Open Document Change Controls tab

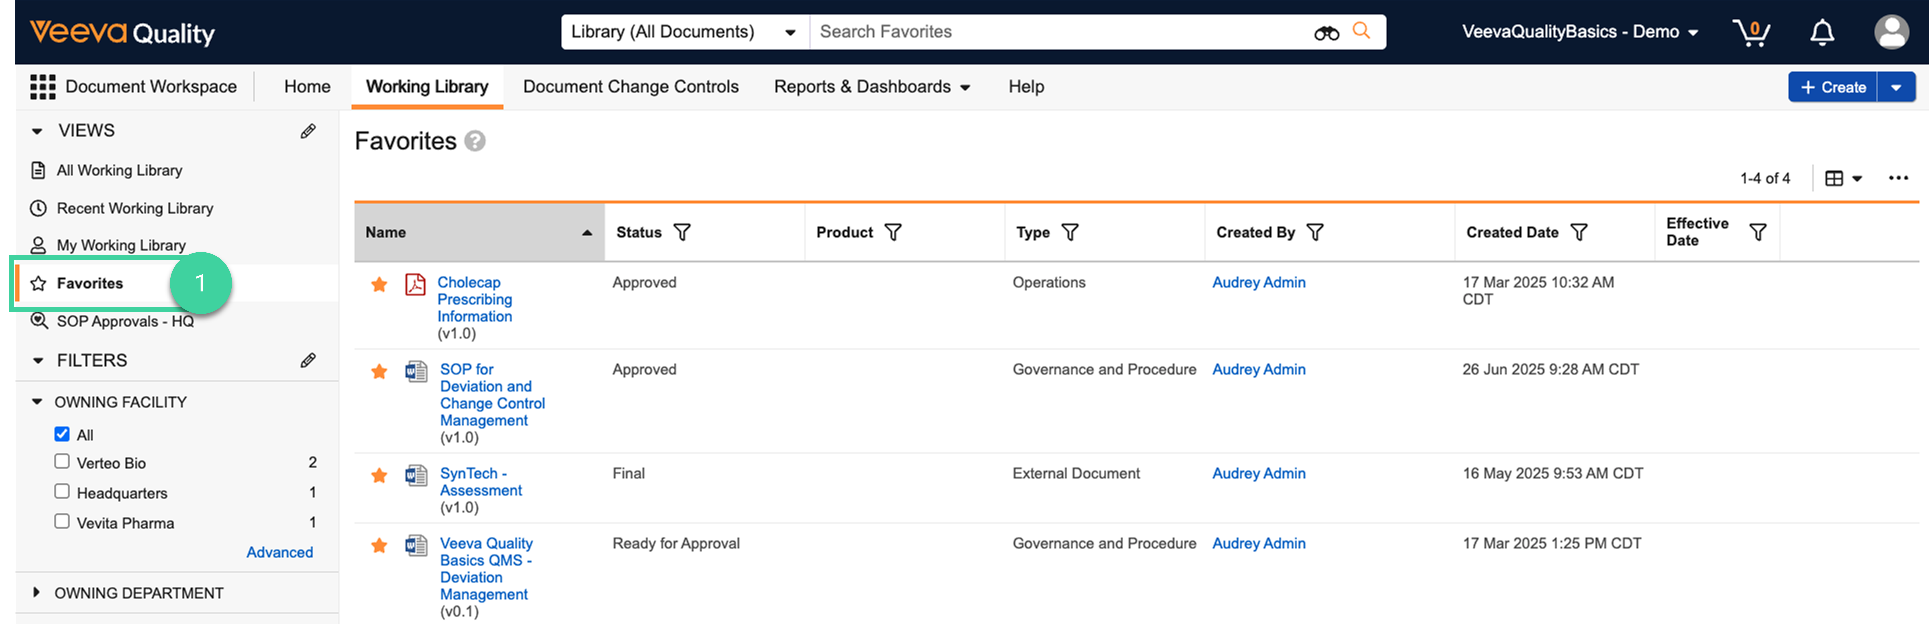pos(631,87)
